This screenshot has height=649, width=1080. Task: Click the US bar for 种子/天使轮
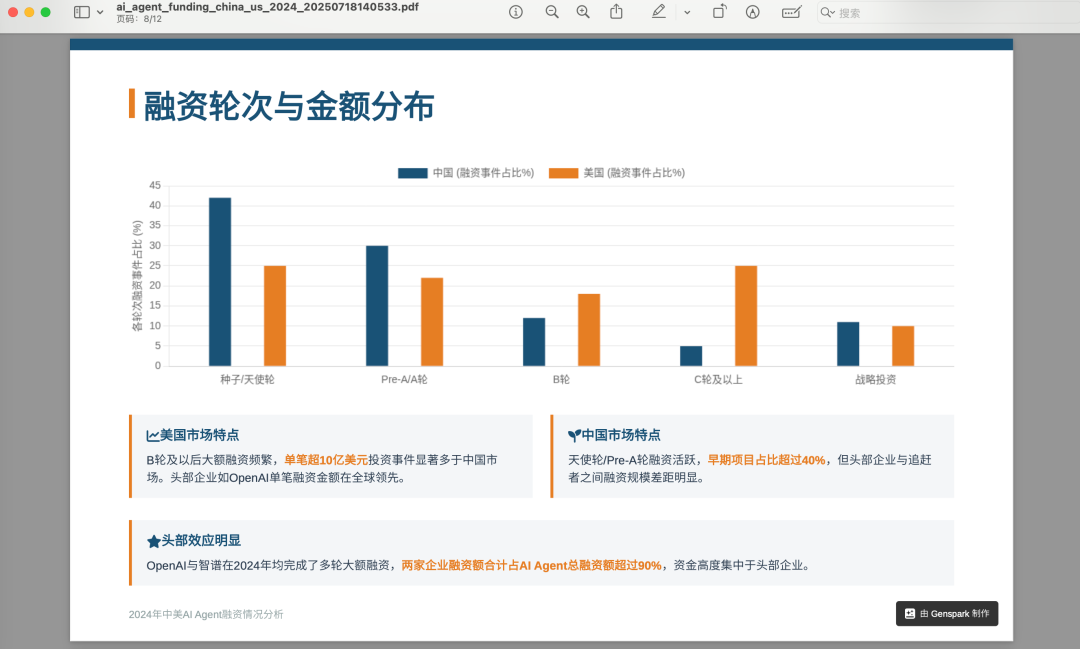point(275,316)
